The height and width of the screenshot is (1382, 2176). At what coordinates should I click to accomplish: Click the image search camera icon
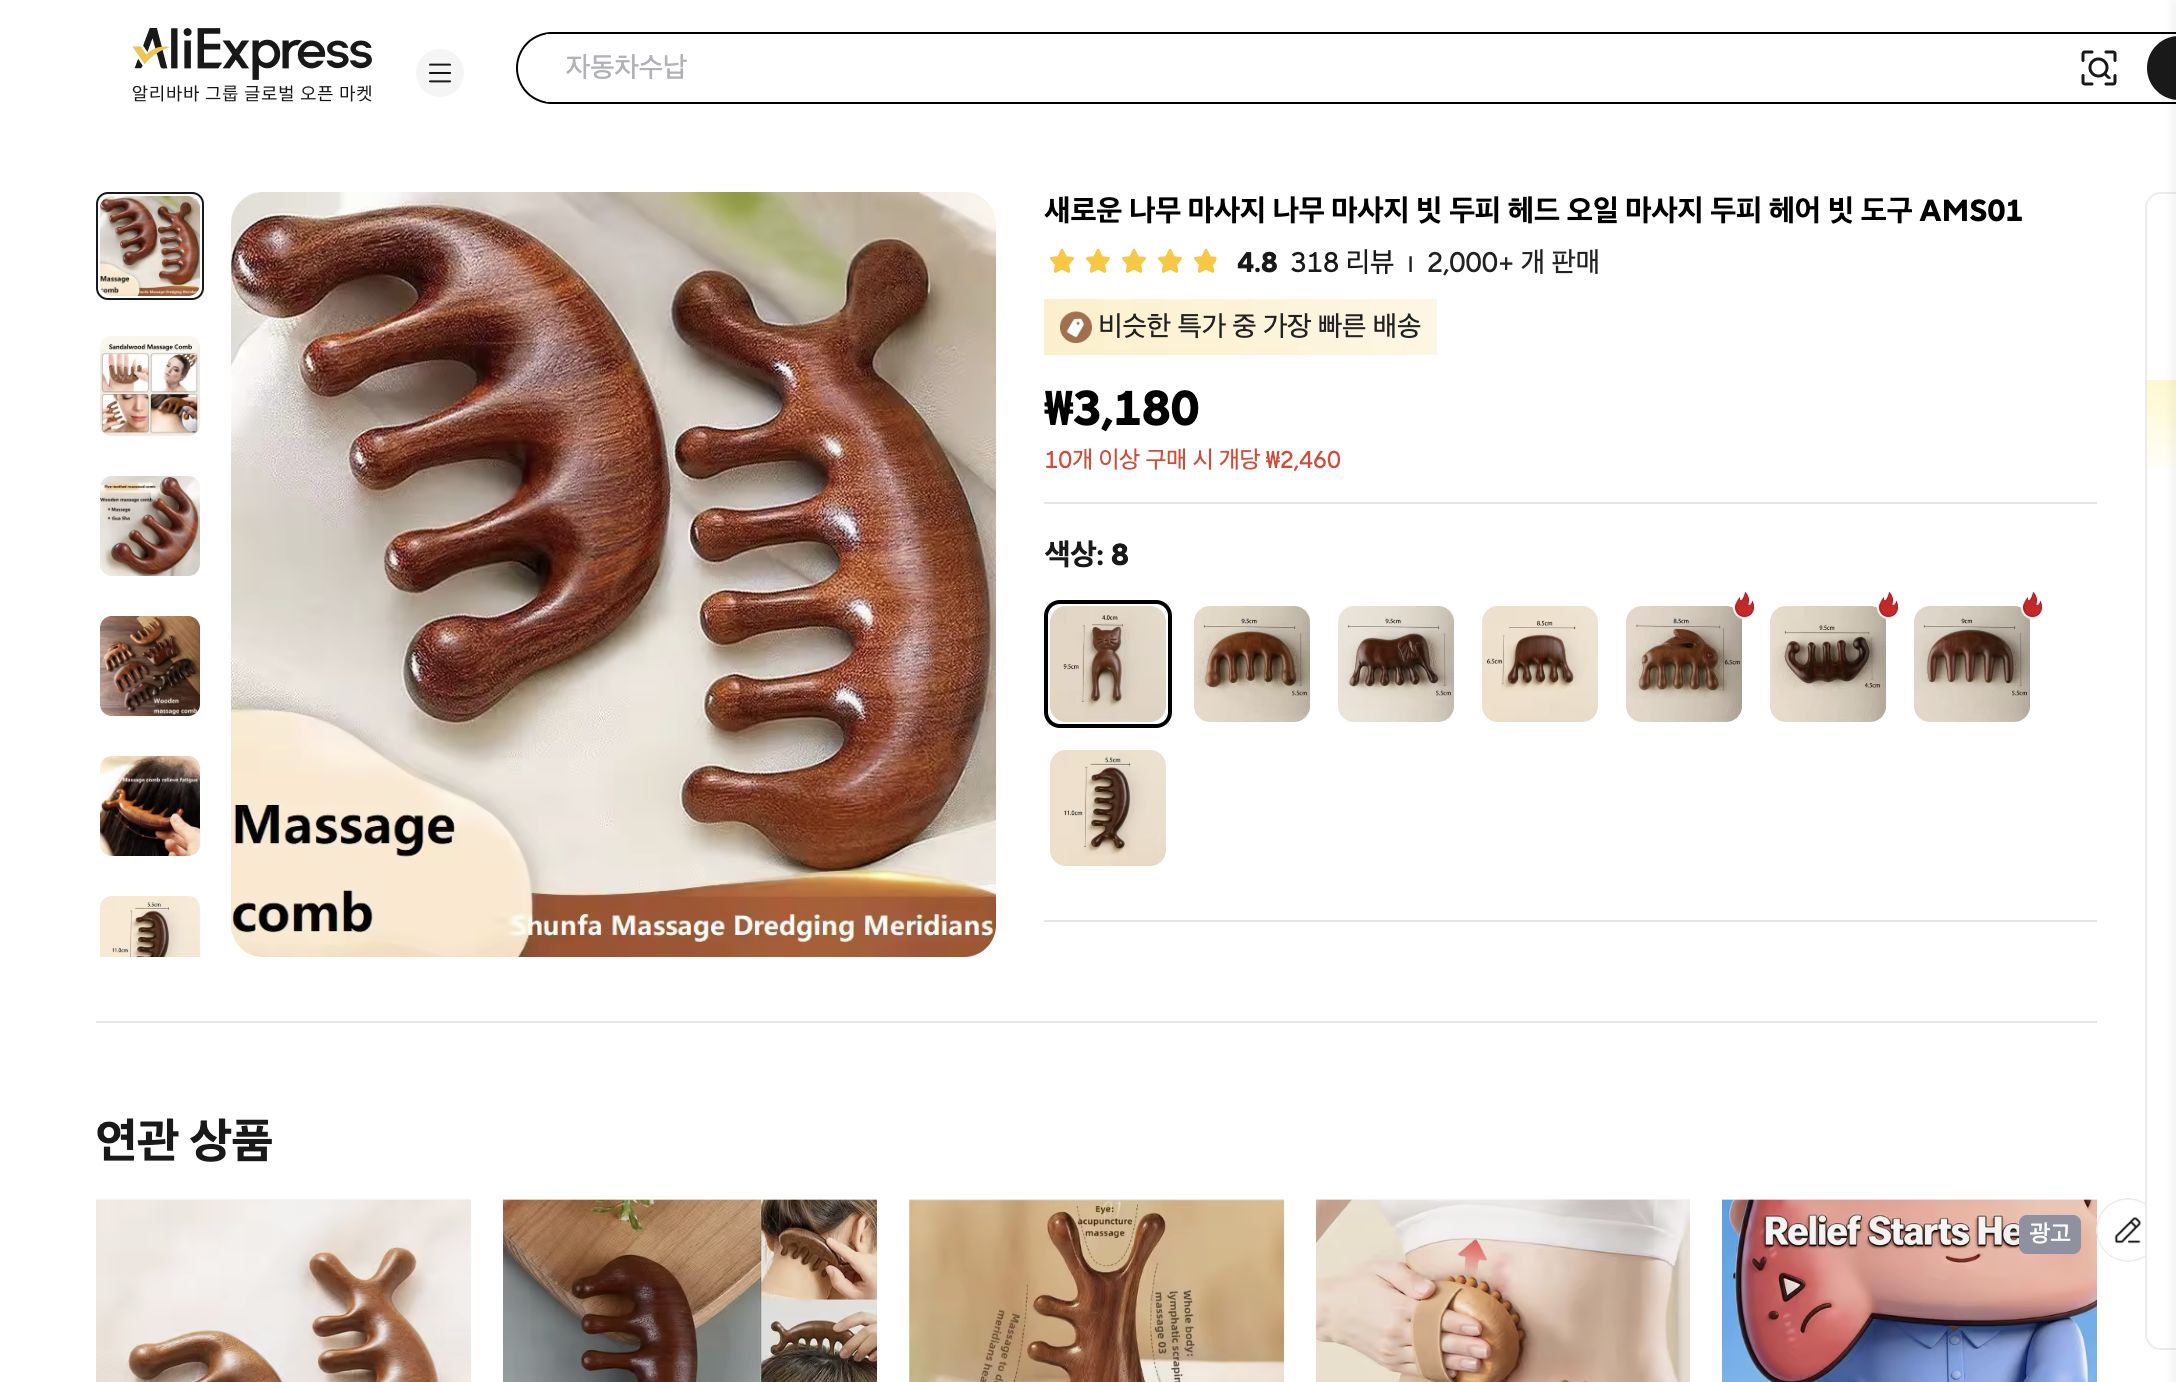[x=2100, y=68]
